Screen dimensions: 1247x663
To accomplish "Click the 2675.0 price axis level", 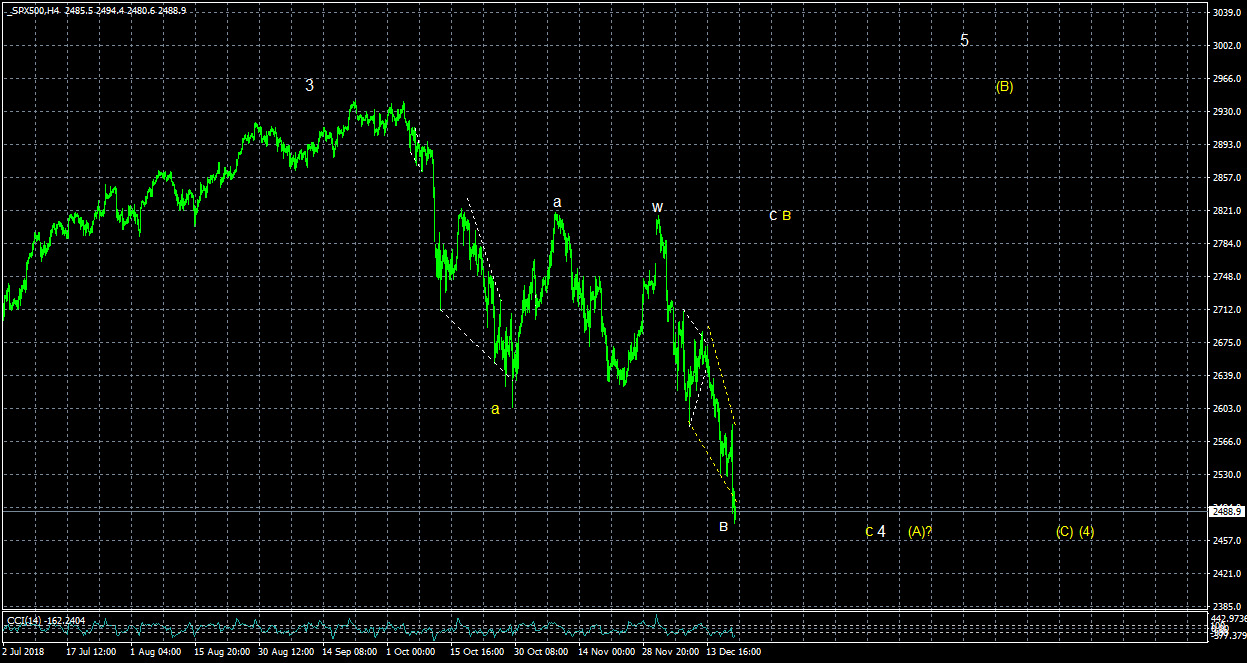I will click(1227, 343).
